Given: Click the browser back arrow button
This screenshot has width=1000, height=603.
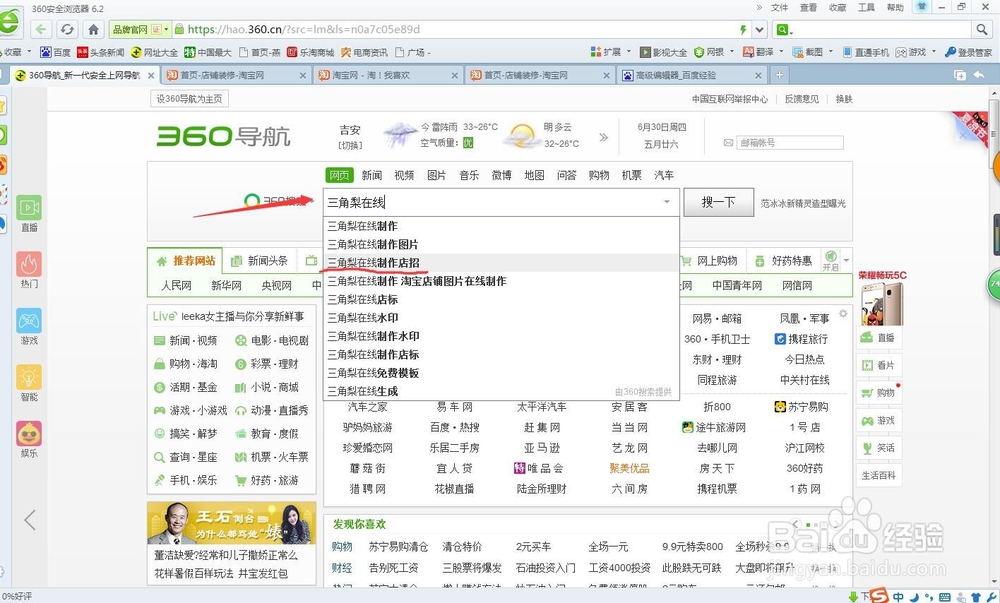Looking at the screenshot, I should [41, 29].
